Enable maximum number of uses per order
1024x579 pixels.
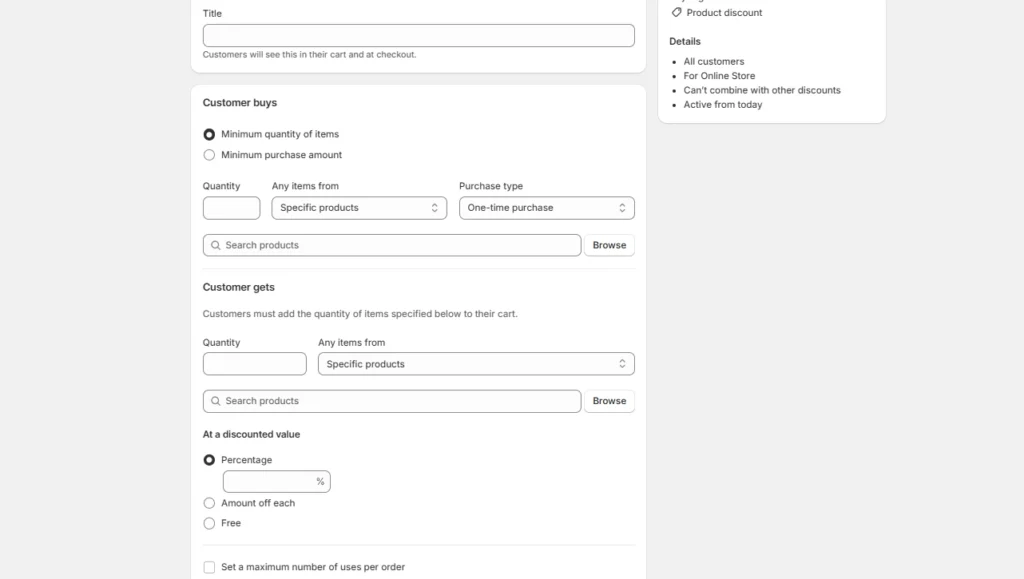coord(209,567)
